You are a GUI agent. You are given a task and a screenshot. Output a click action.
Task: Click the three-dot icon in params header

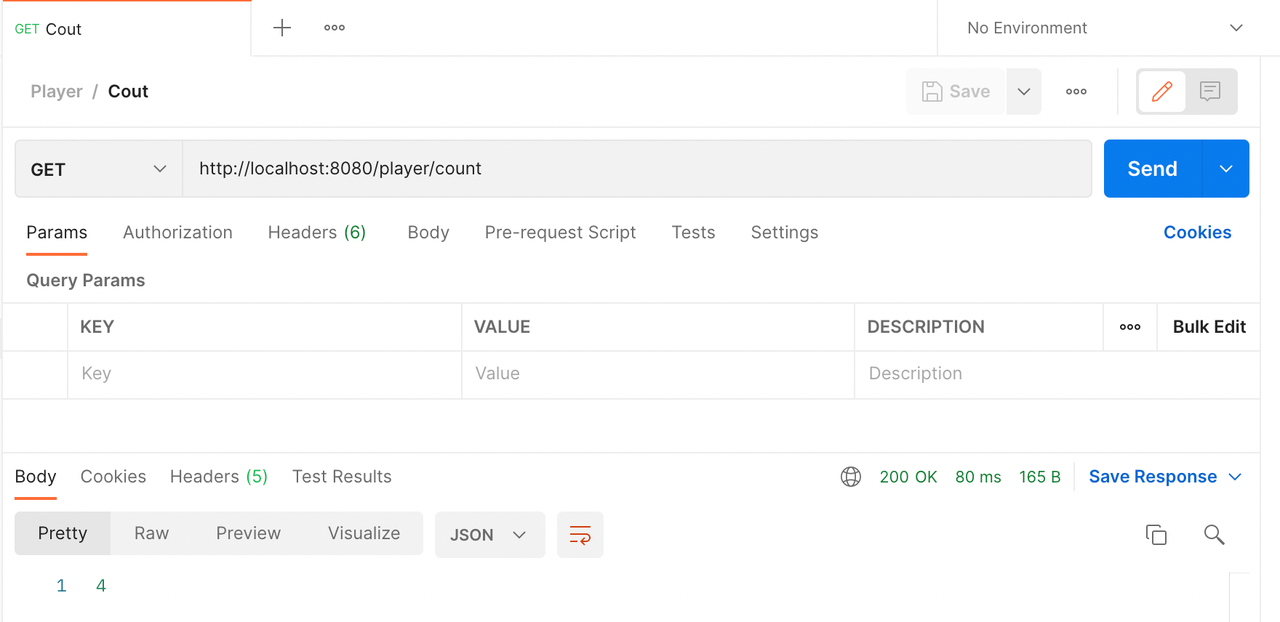click(x=1130, y=326)
